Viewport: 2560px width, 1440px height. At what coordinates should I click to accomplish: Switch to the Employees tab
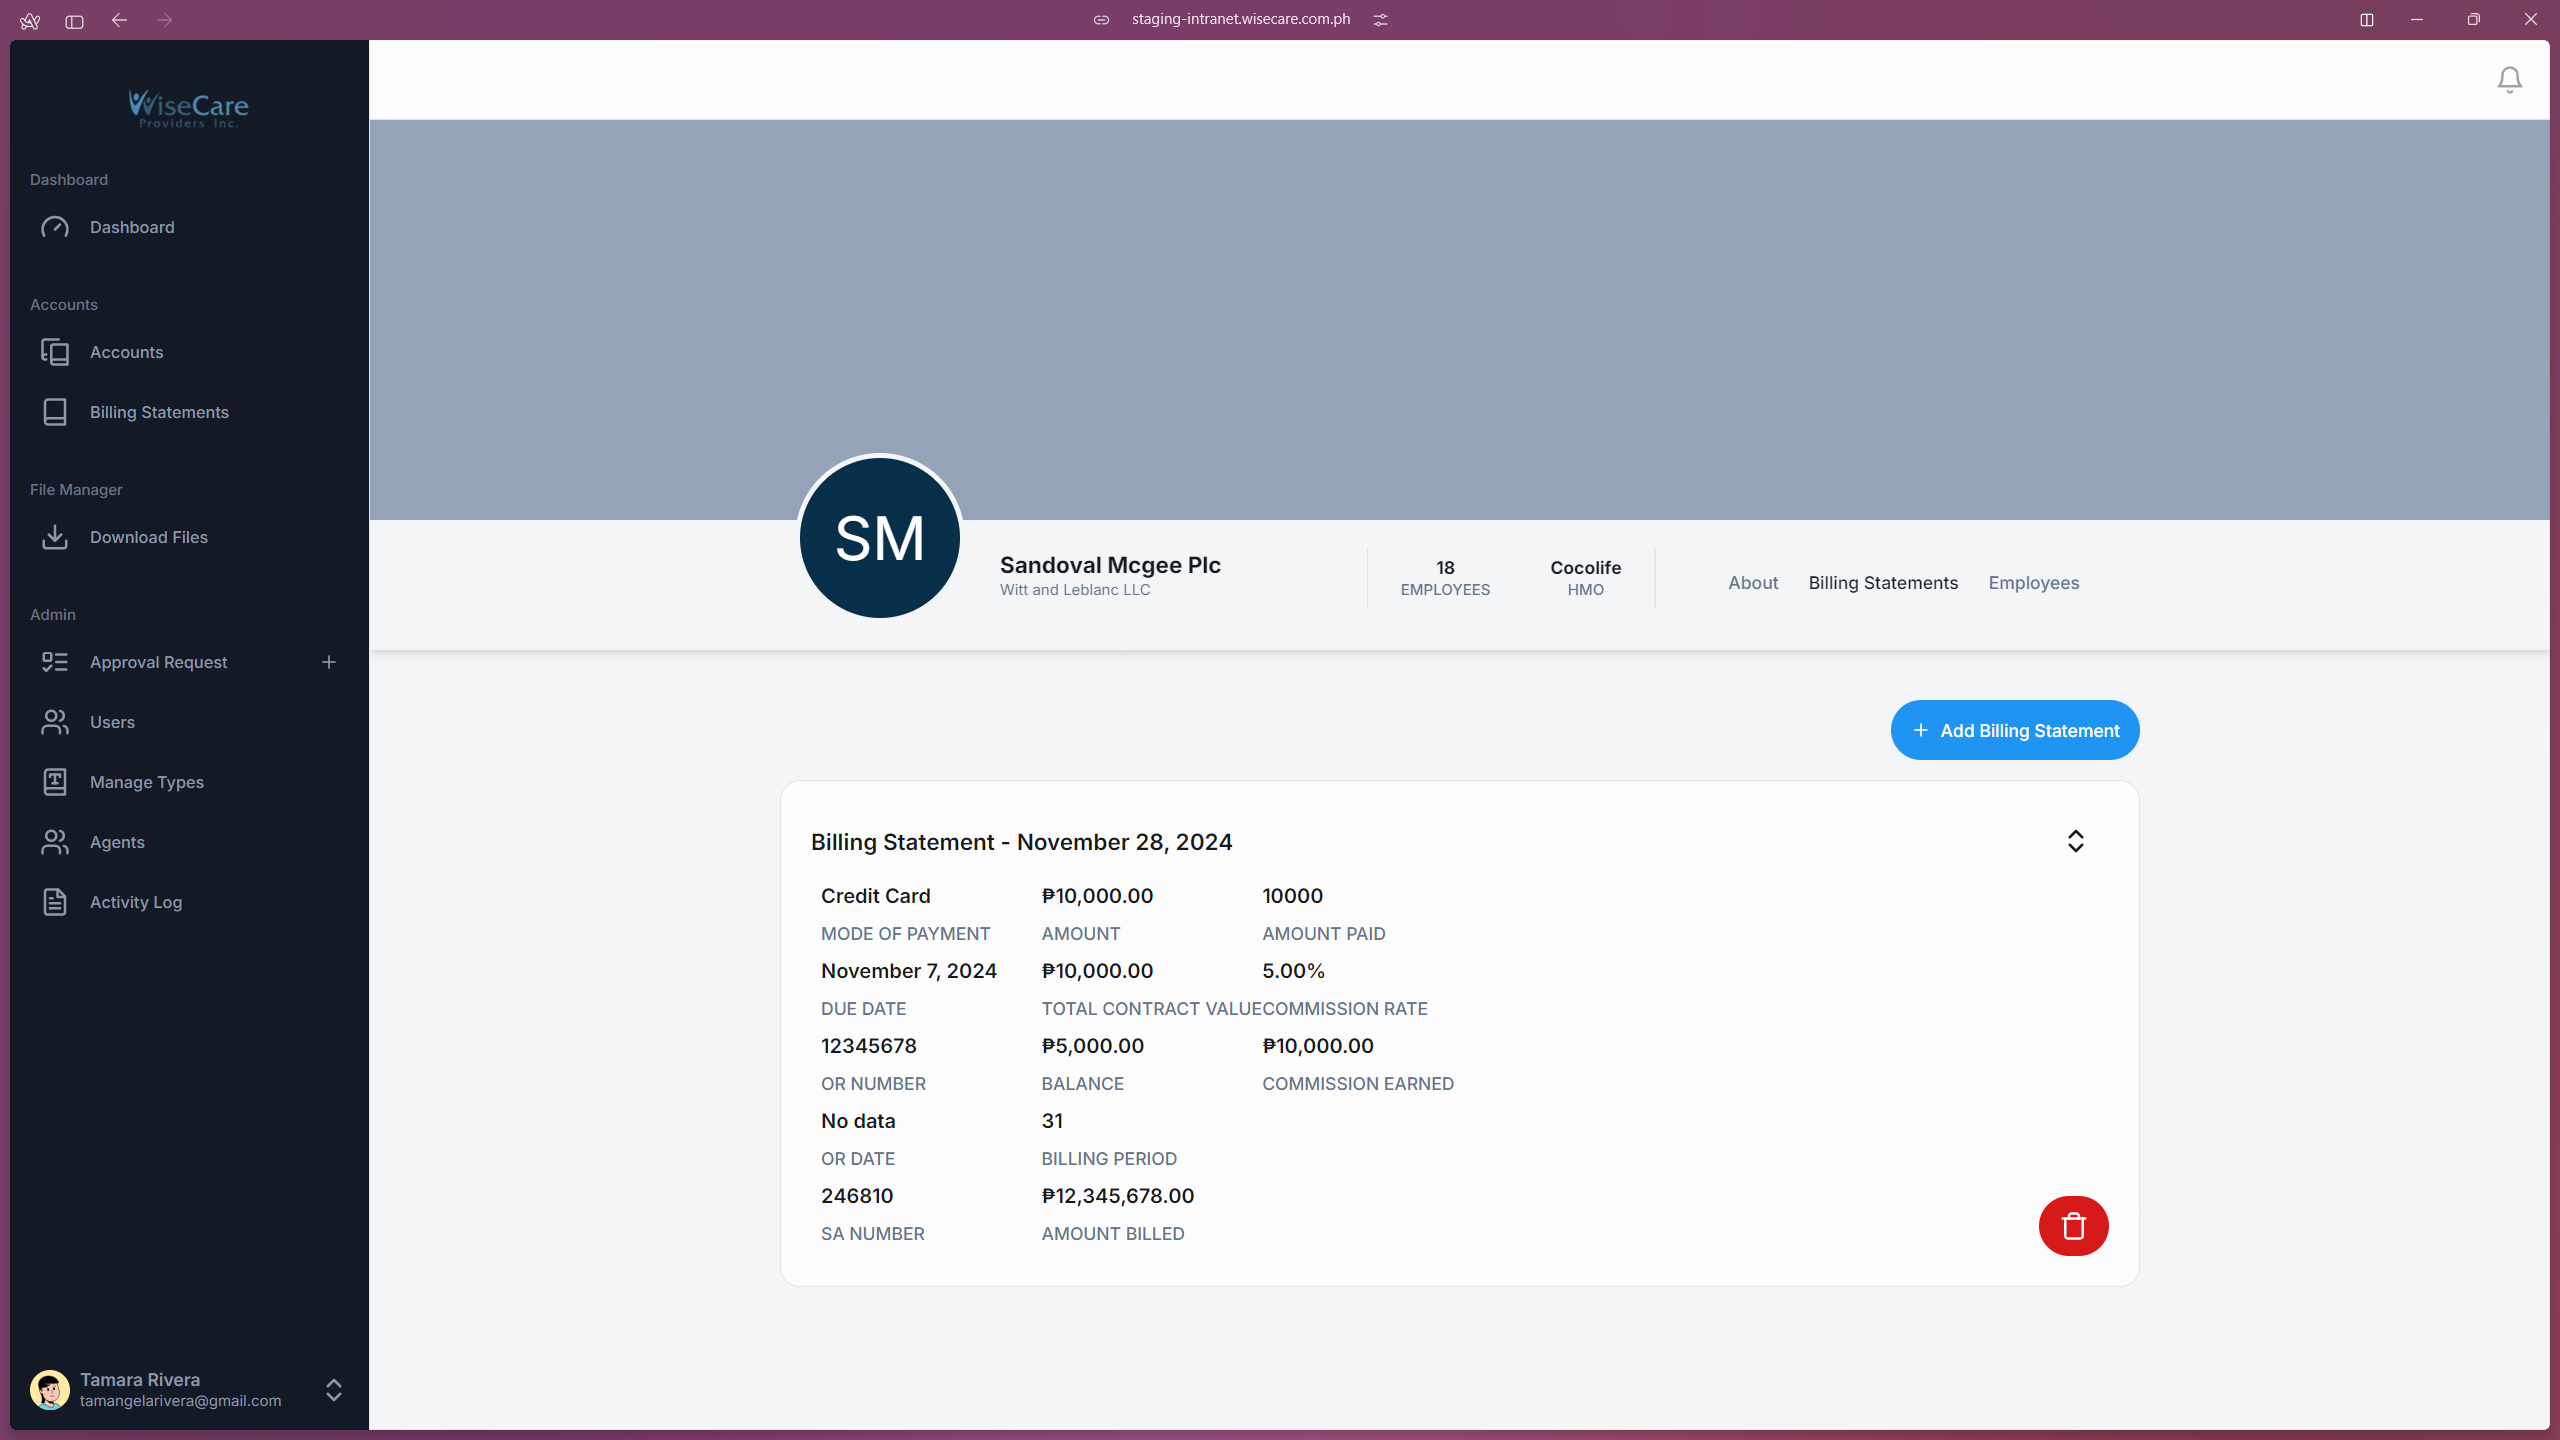pyautogui.click(x=2033, y=582)
